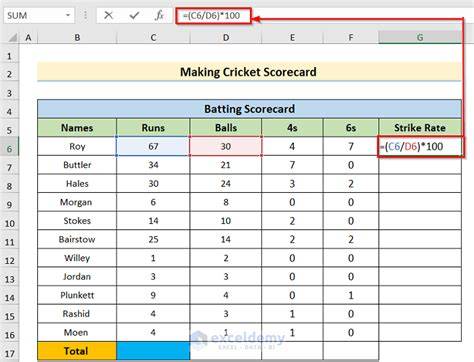
Task: Click the cell containing Bairstow
Action: 77,239
